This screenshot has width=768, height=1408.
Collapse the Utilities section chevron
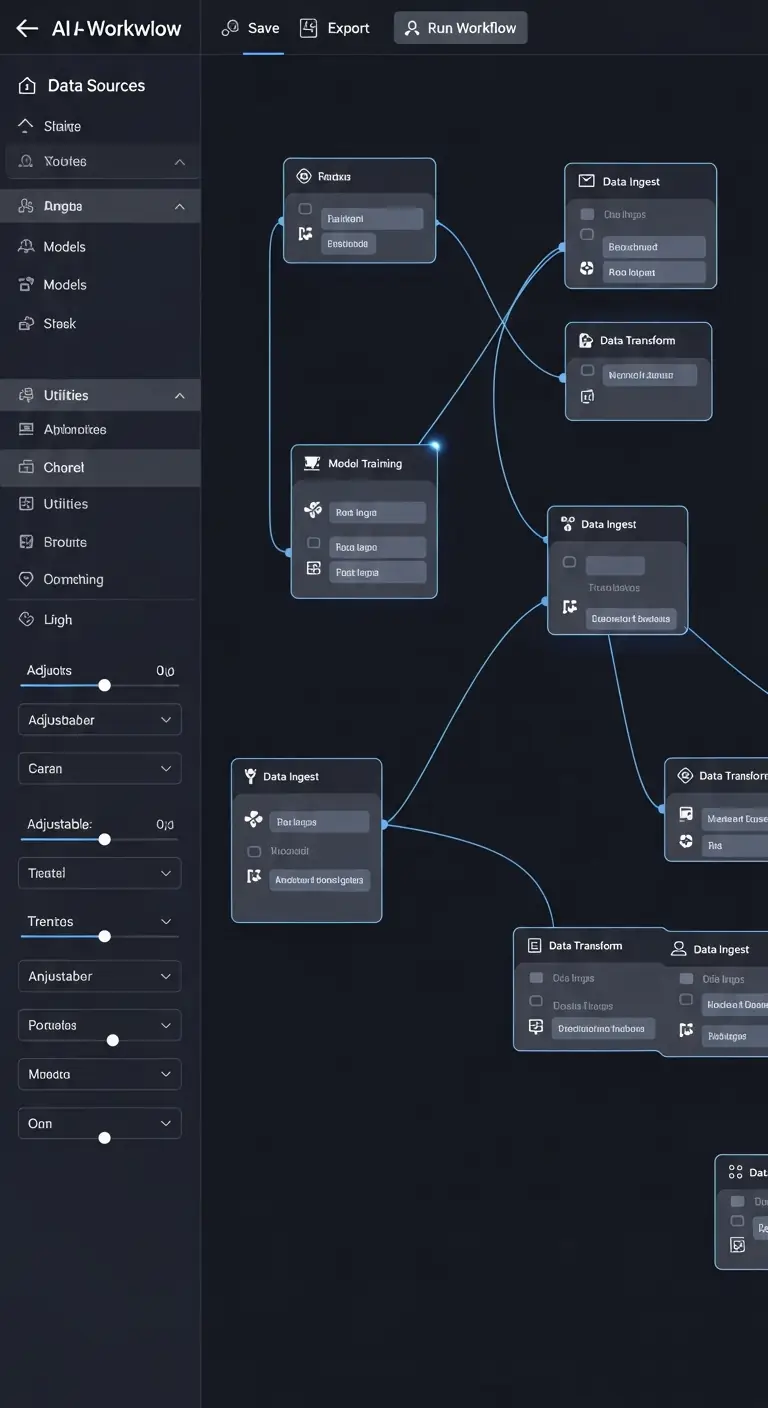coord(180,396)
